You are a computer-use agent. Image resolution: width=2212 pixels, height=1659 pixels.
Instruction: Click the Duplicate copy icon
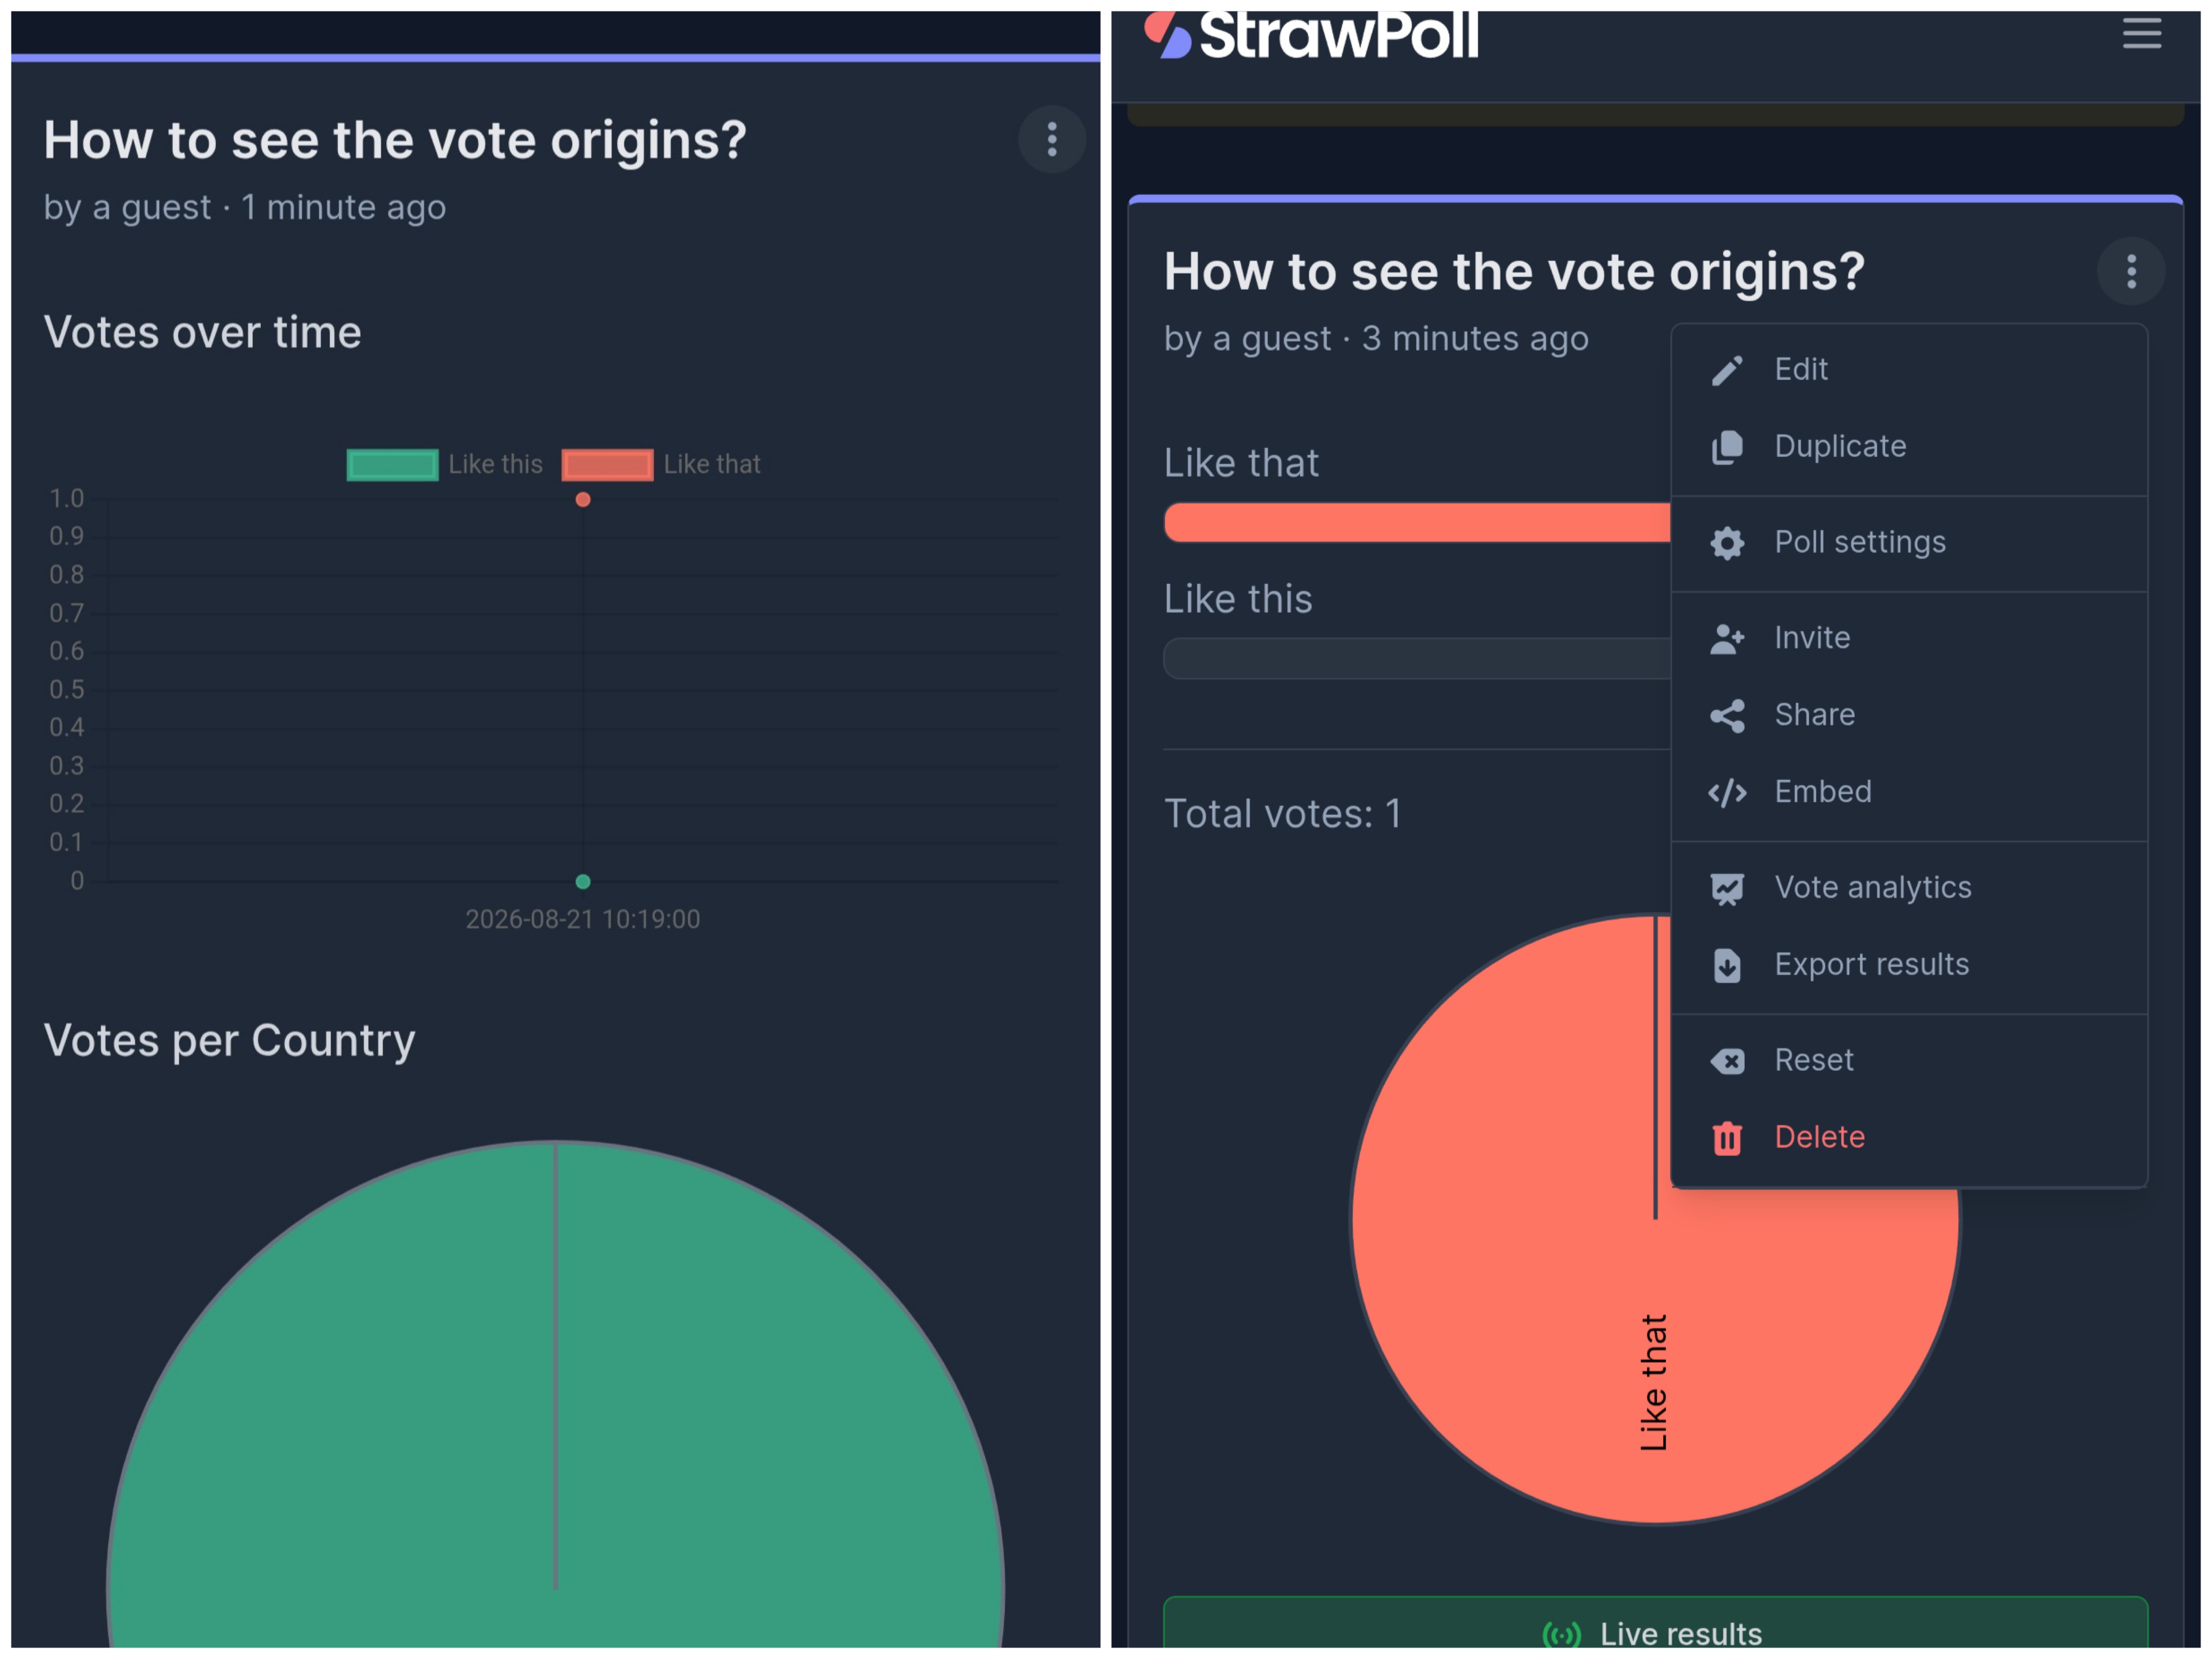1727,447
